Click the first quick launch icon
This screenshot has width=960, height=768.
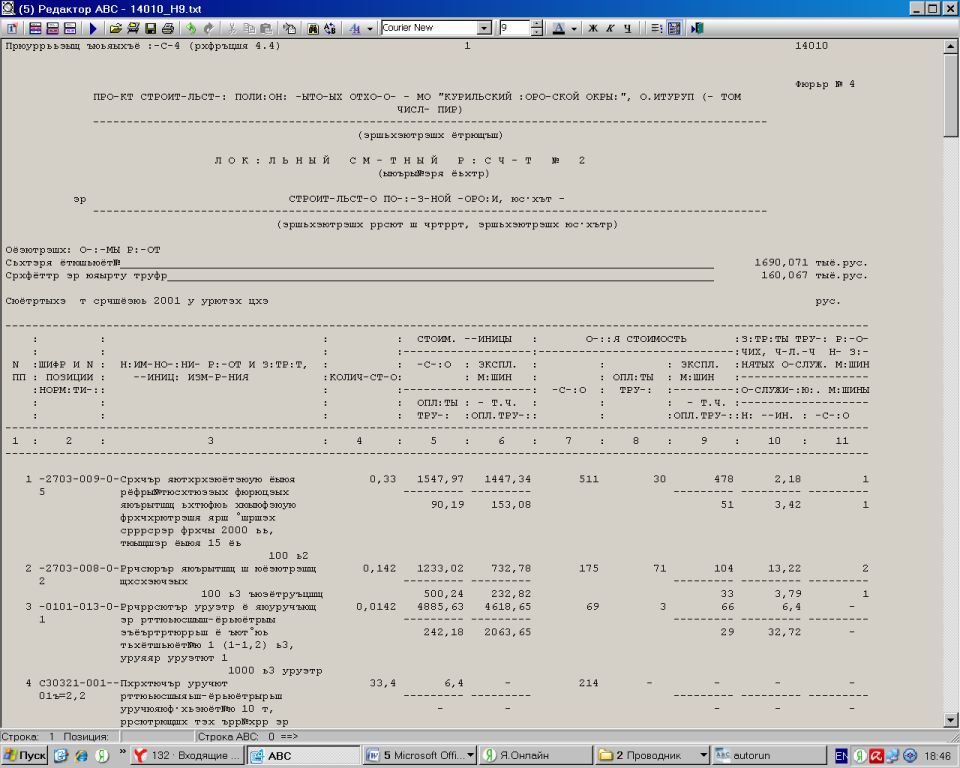pyautogui.click(x=61, y=755)
